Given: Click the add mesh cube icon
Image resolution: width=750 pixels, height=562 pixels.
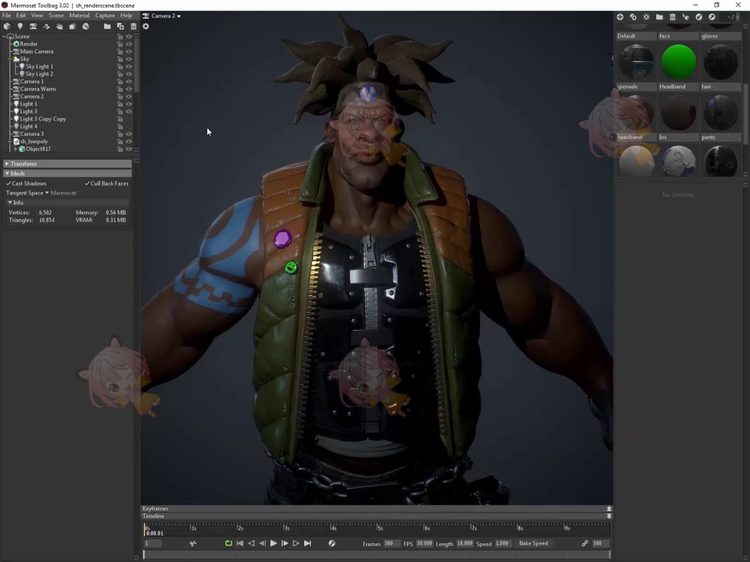Looking at the screenshot, I should (7, 26).
